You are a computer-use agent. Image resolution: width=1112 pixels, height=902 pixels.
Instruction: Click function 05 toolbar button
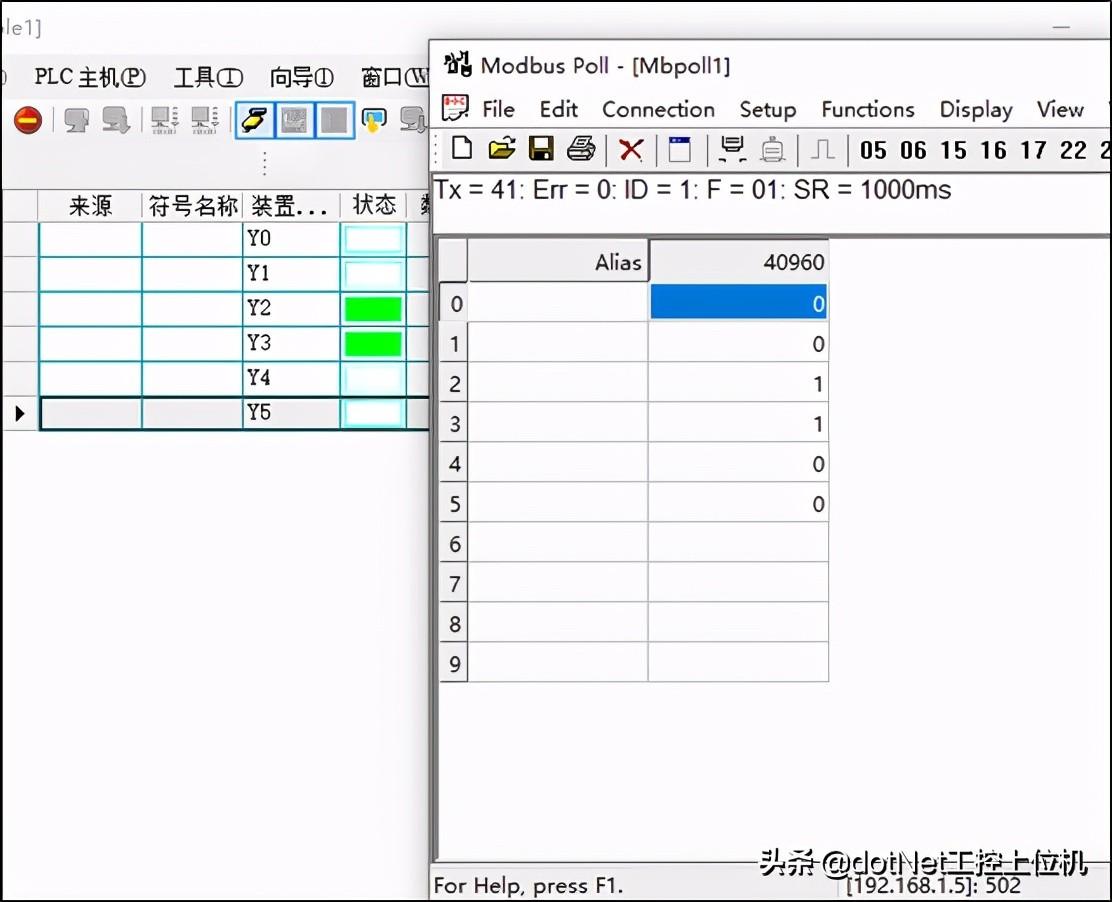coord(873,150)
